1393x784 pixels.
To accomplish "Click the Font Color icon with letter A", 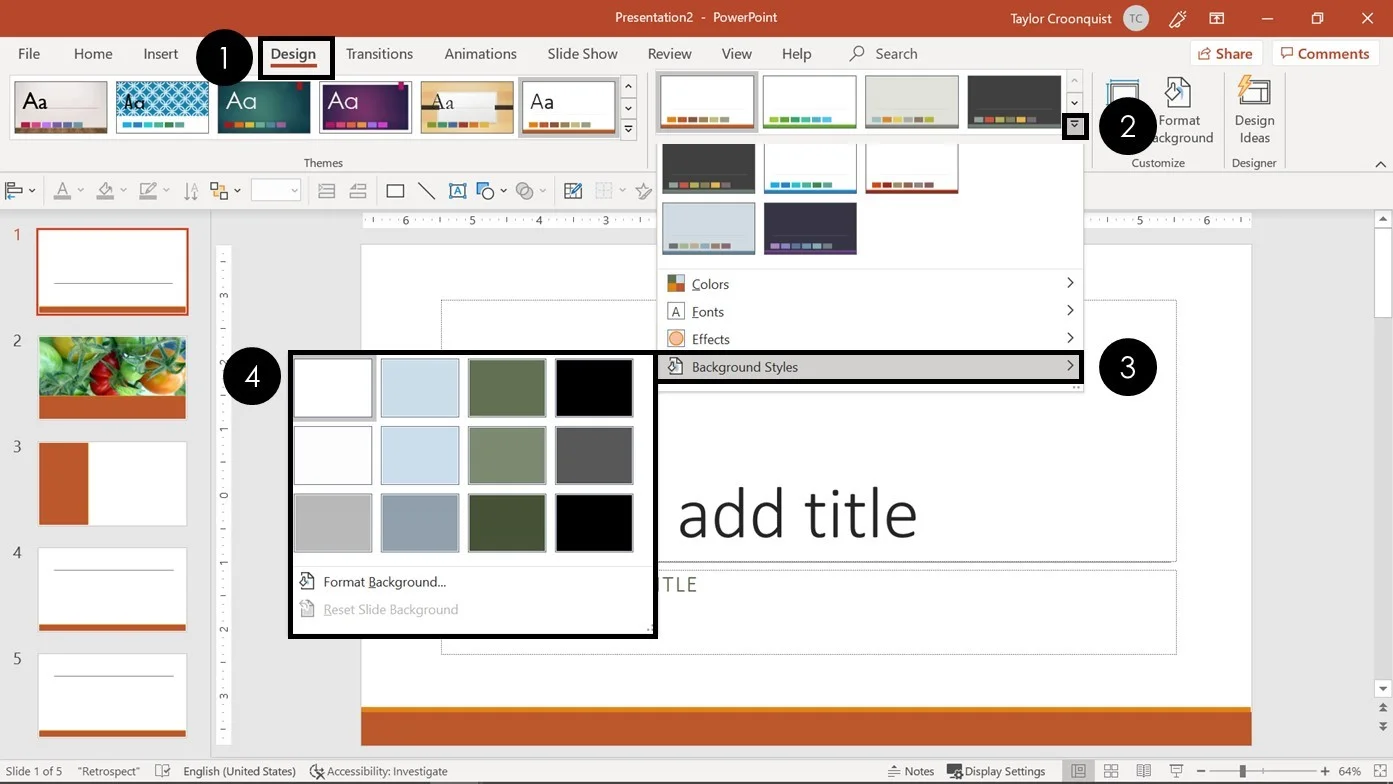I will click(62, 190).
